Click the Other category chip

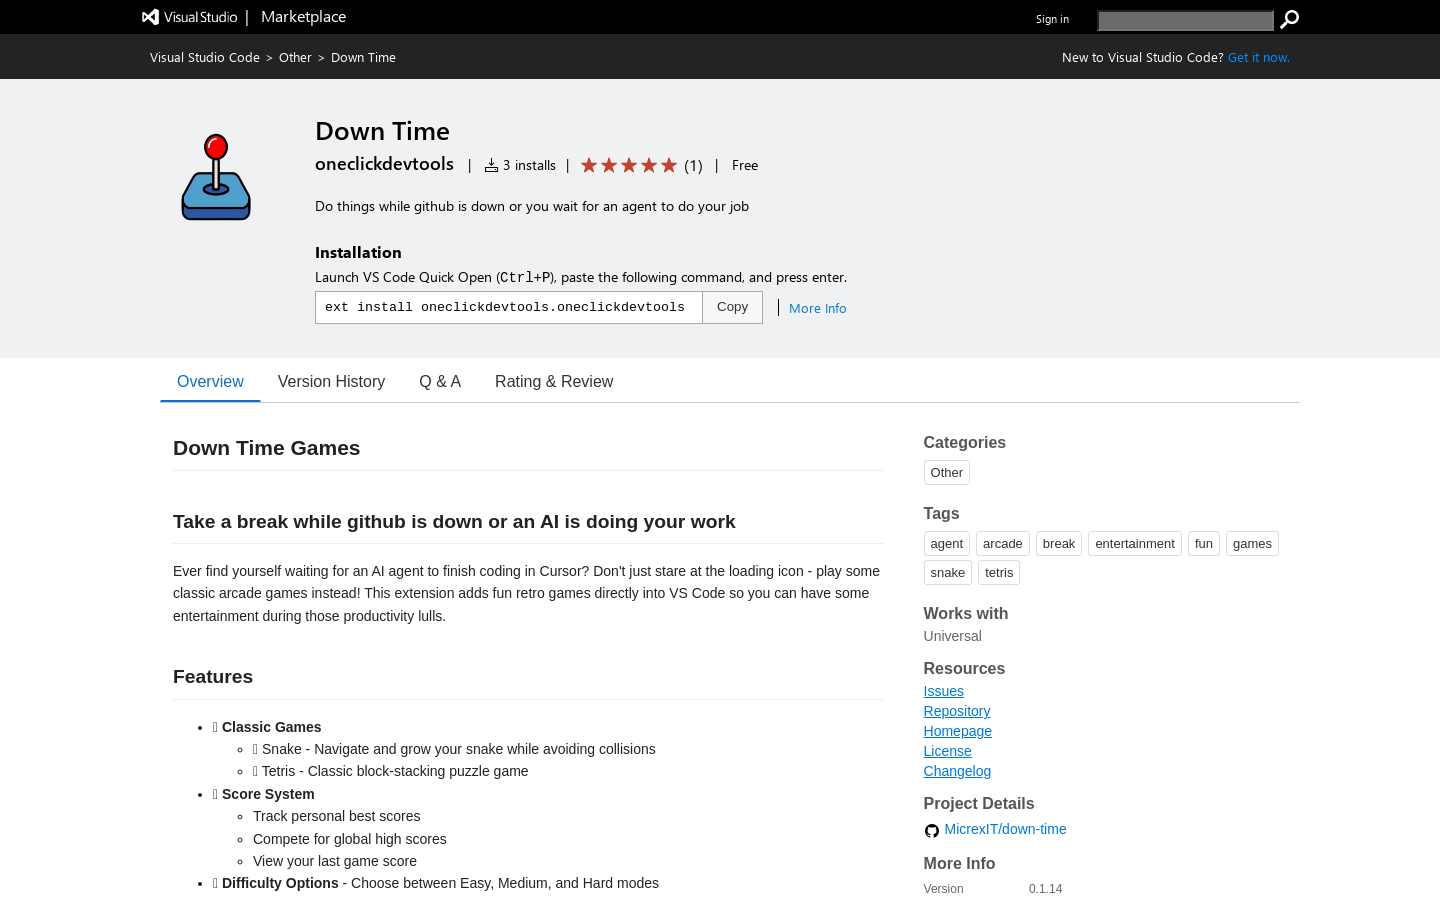(946, 473)
